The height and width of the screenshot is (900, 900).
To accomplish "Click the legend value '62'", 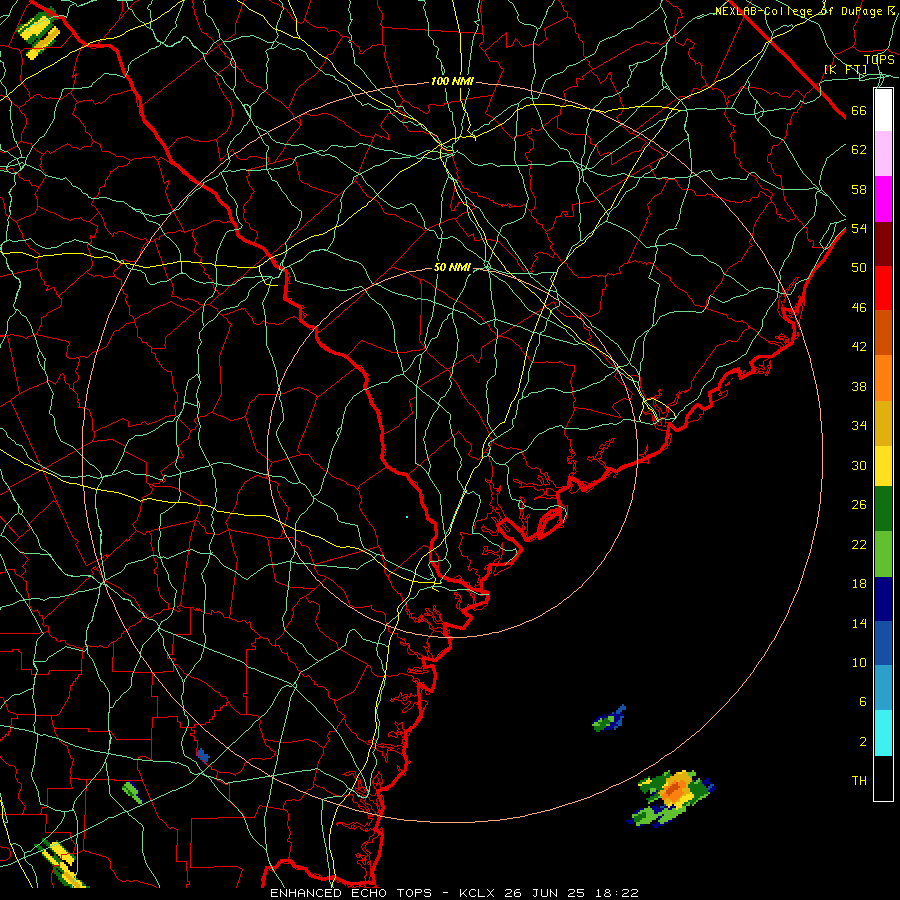I will coord(859,150).
